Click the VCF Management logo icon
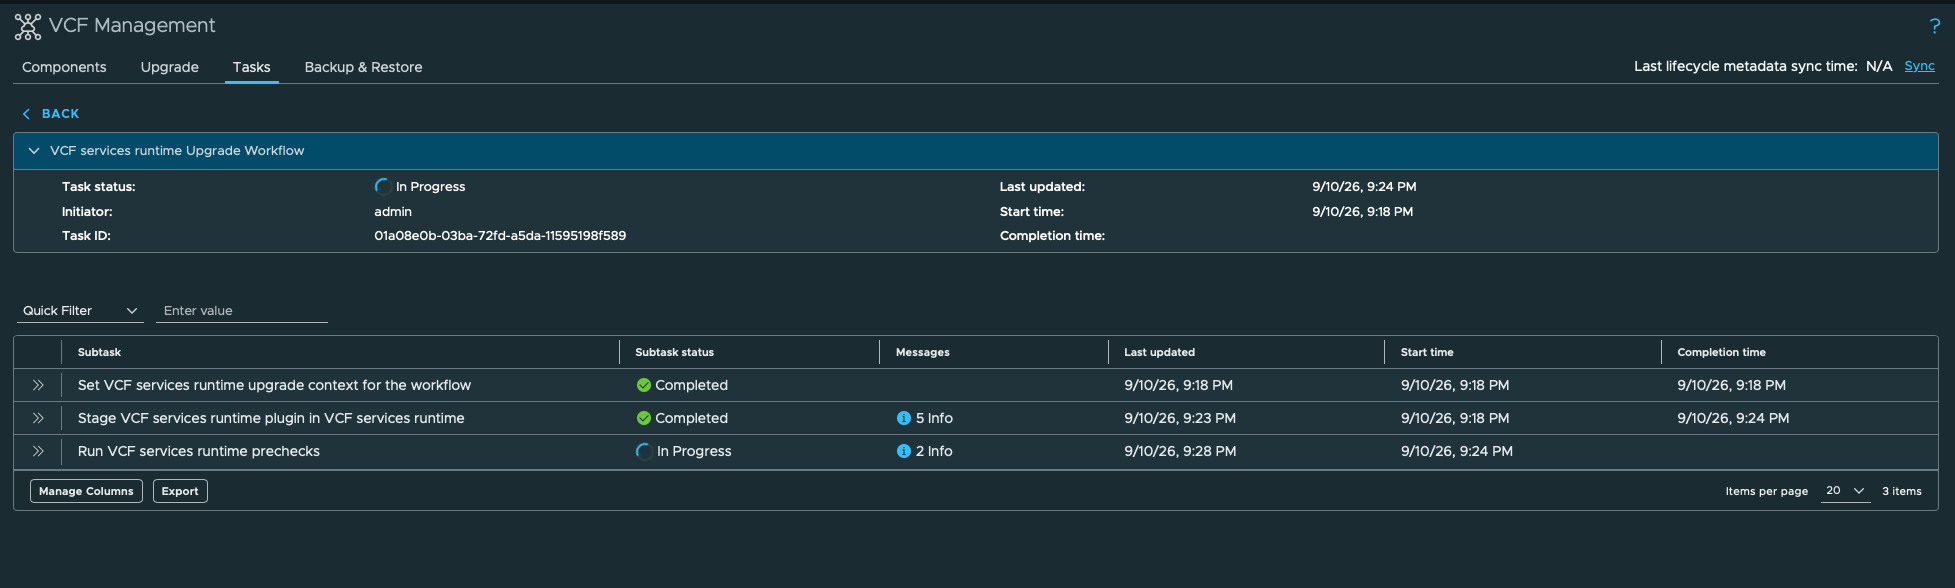Viewport: 1955px width, 588px height. 28,27
